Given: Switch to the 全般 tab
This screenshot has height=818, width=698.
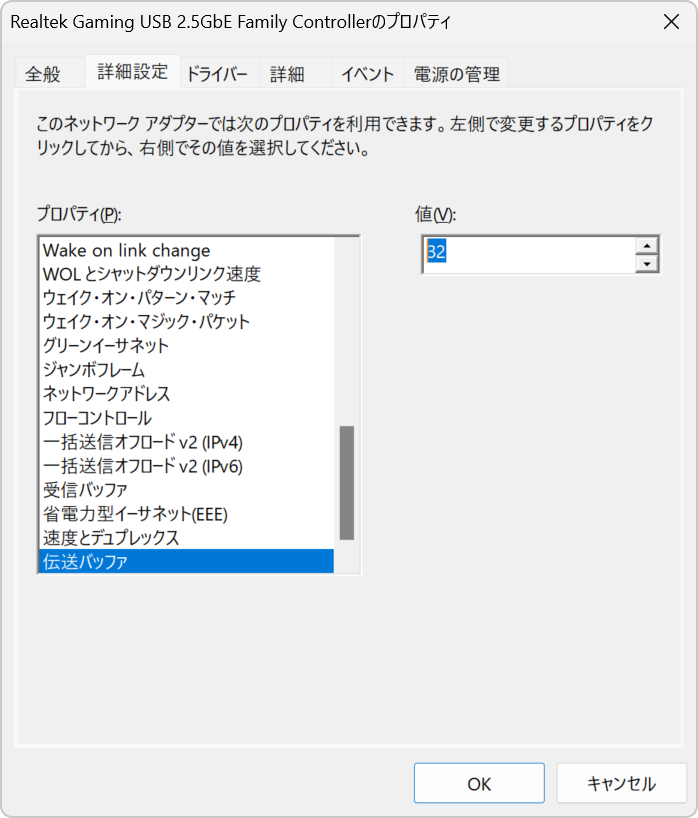Looking at the screenshot, I should pos(43,74).
